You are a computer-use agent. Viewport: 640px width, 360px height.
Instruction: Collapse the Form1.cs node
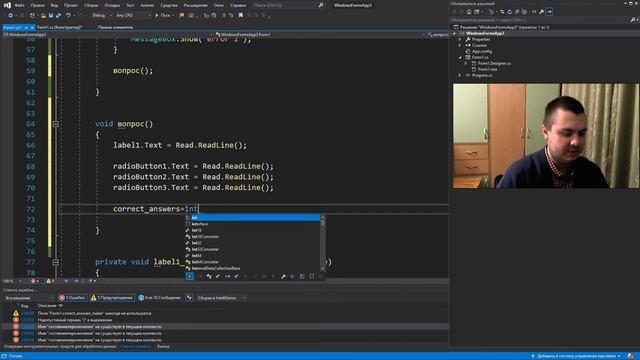[460, 58]
